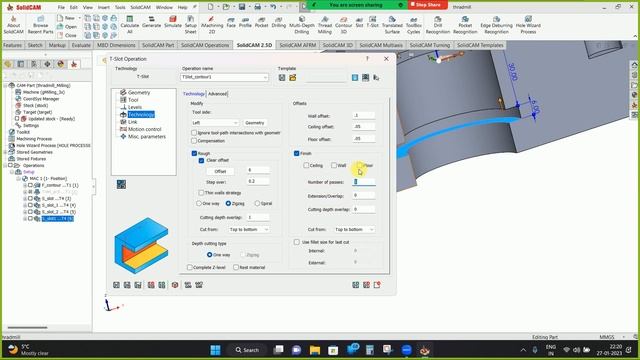The image size is (640, 360).
Task: Click the Offset button under Clear offset
Action: (x=220, y=171)
